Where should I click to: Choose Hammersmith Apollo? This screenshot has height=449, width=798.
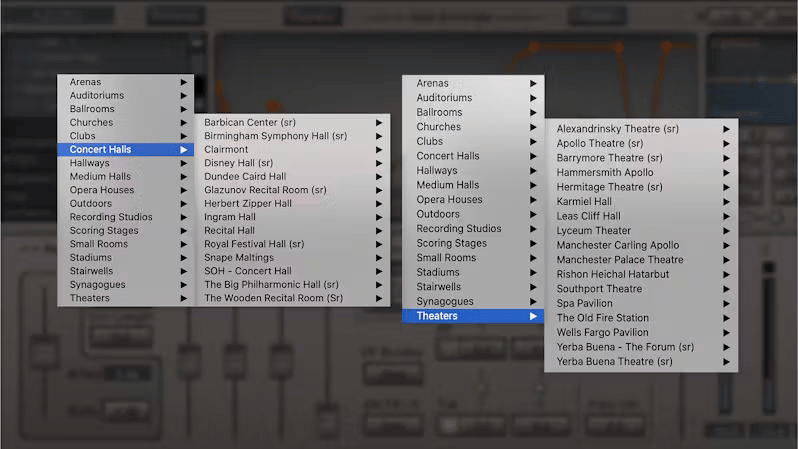click(x=641, y=173)
